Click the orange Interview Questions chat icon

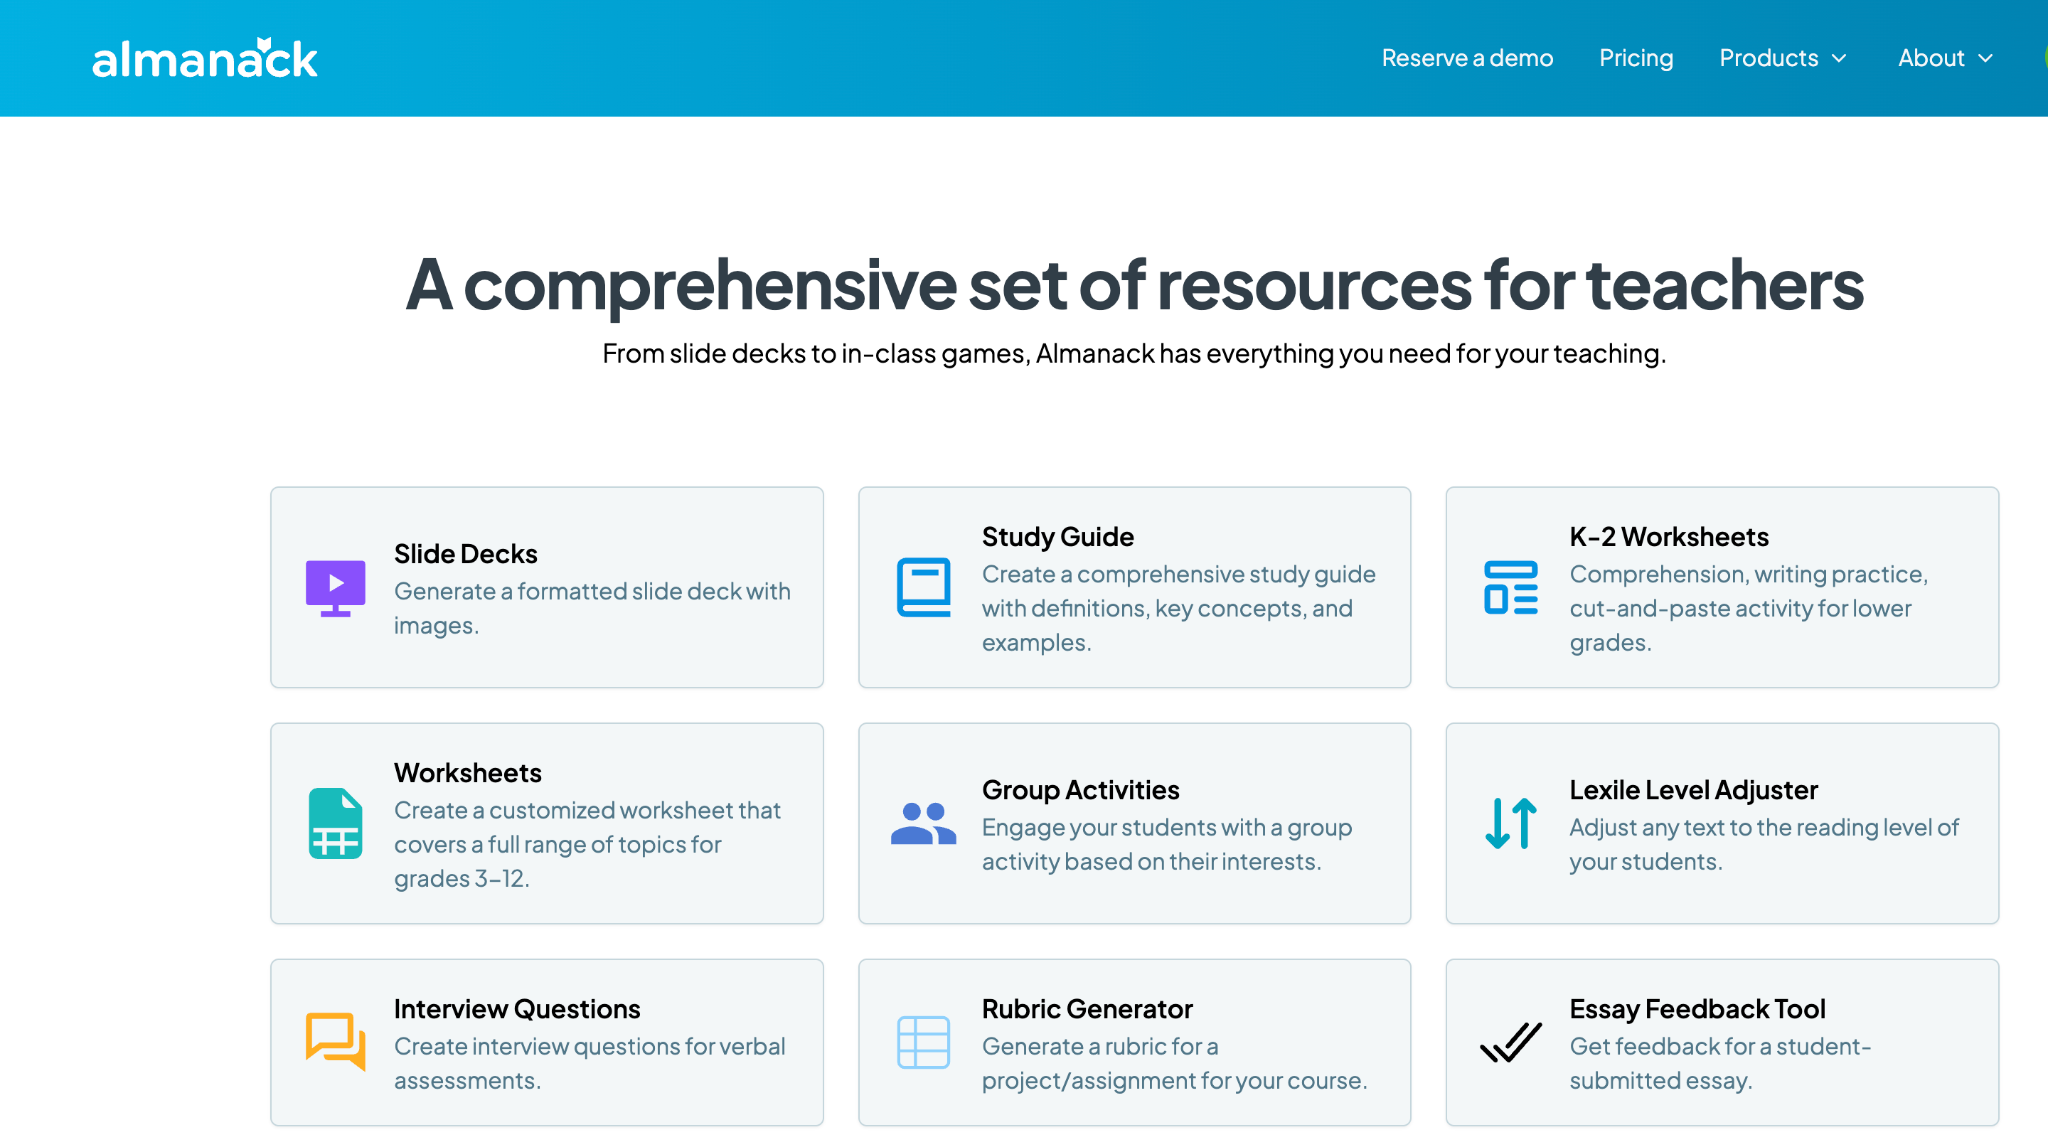click(335, 1042)
